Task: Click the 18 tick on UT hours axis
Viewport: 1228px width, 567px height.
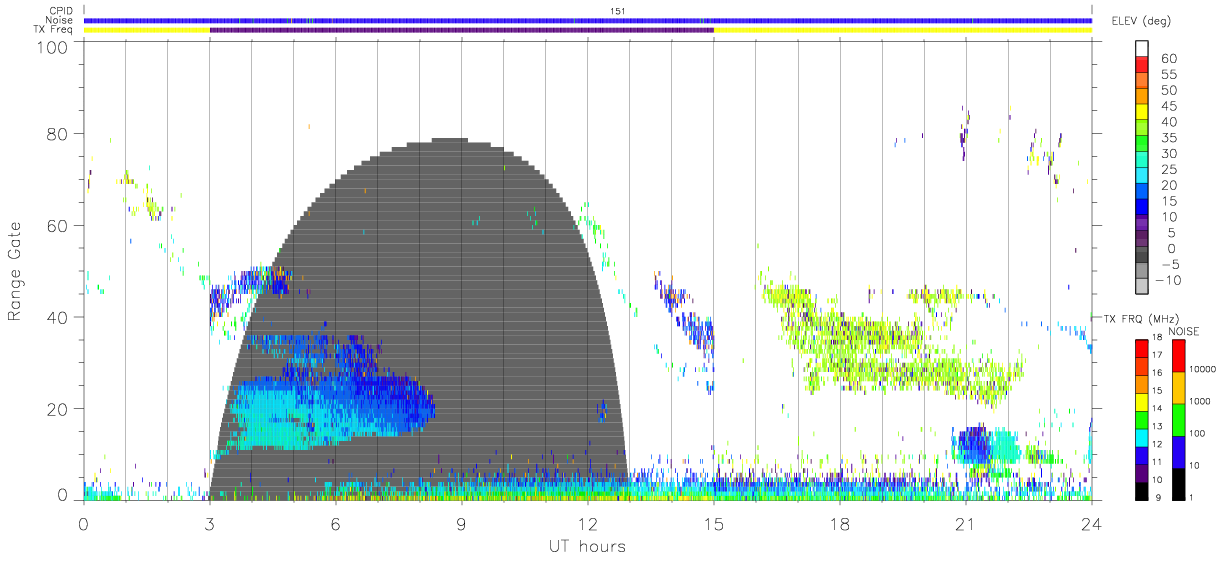Action: (840, 523)
